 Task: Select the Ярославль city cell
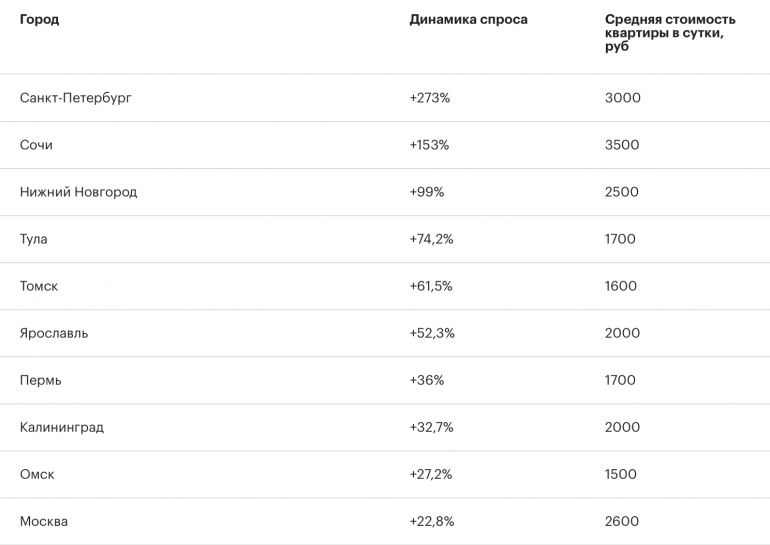pyautogui.click(x=54, y=333)
